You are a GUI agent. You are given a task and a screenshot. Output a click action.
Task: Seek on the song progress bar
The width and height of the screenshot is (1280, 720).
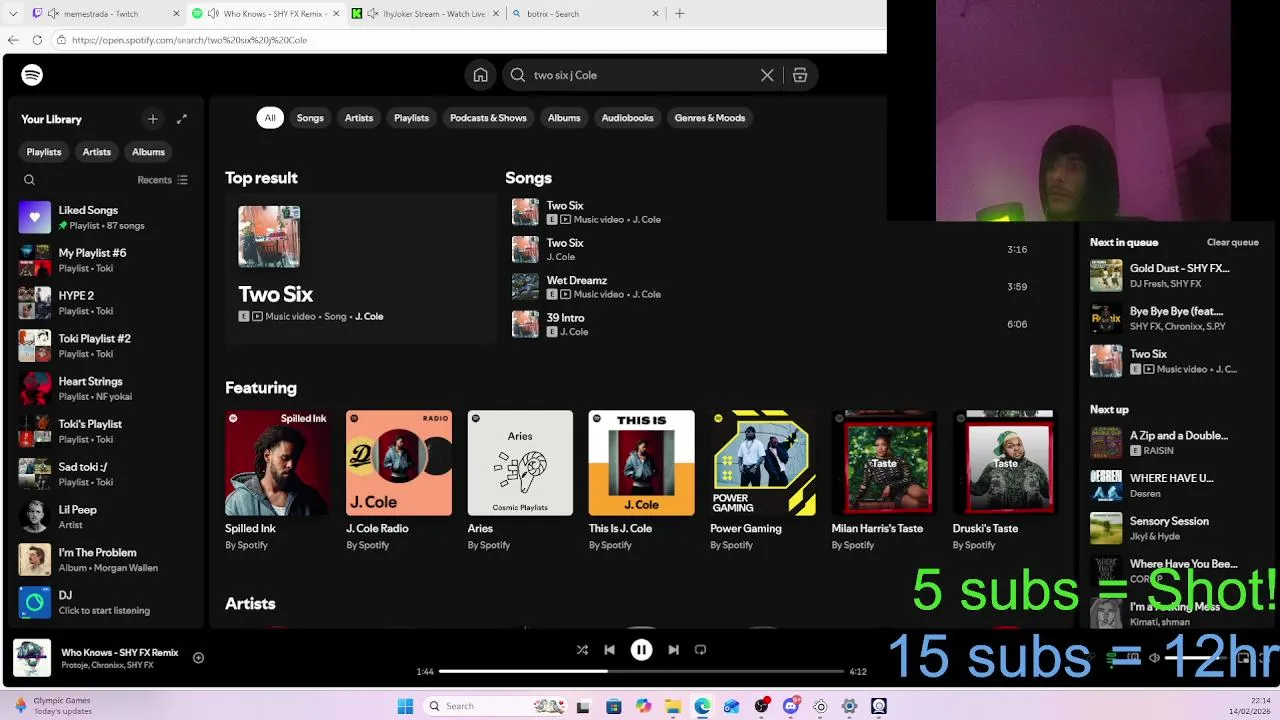(x=641, y=671)
